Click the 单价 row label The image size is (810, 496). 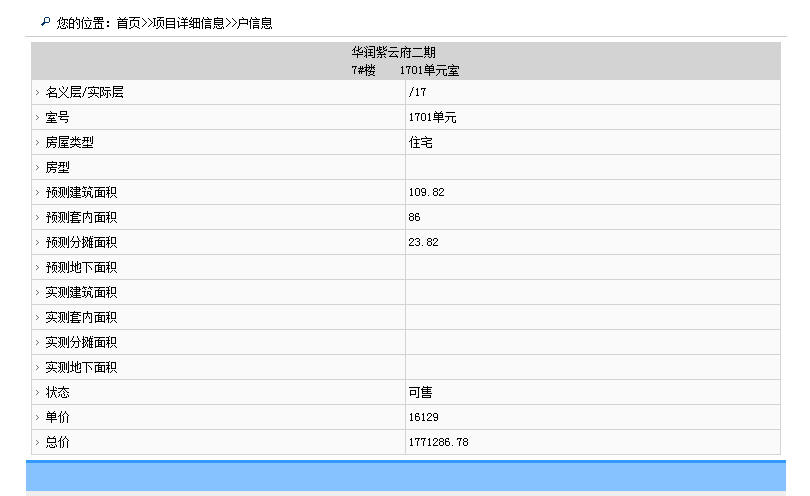57,417
